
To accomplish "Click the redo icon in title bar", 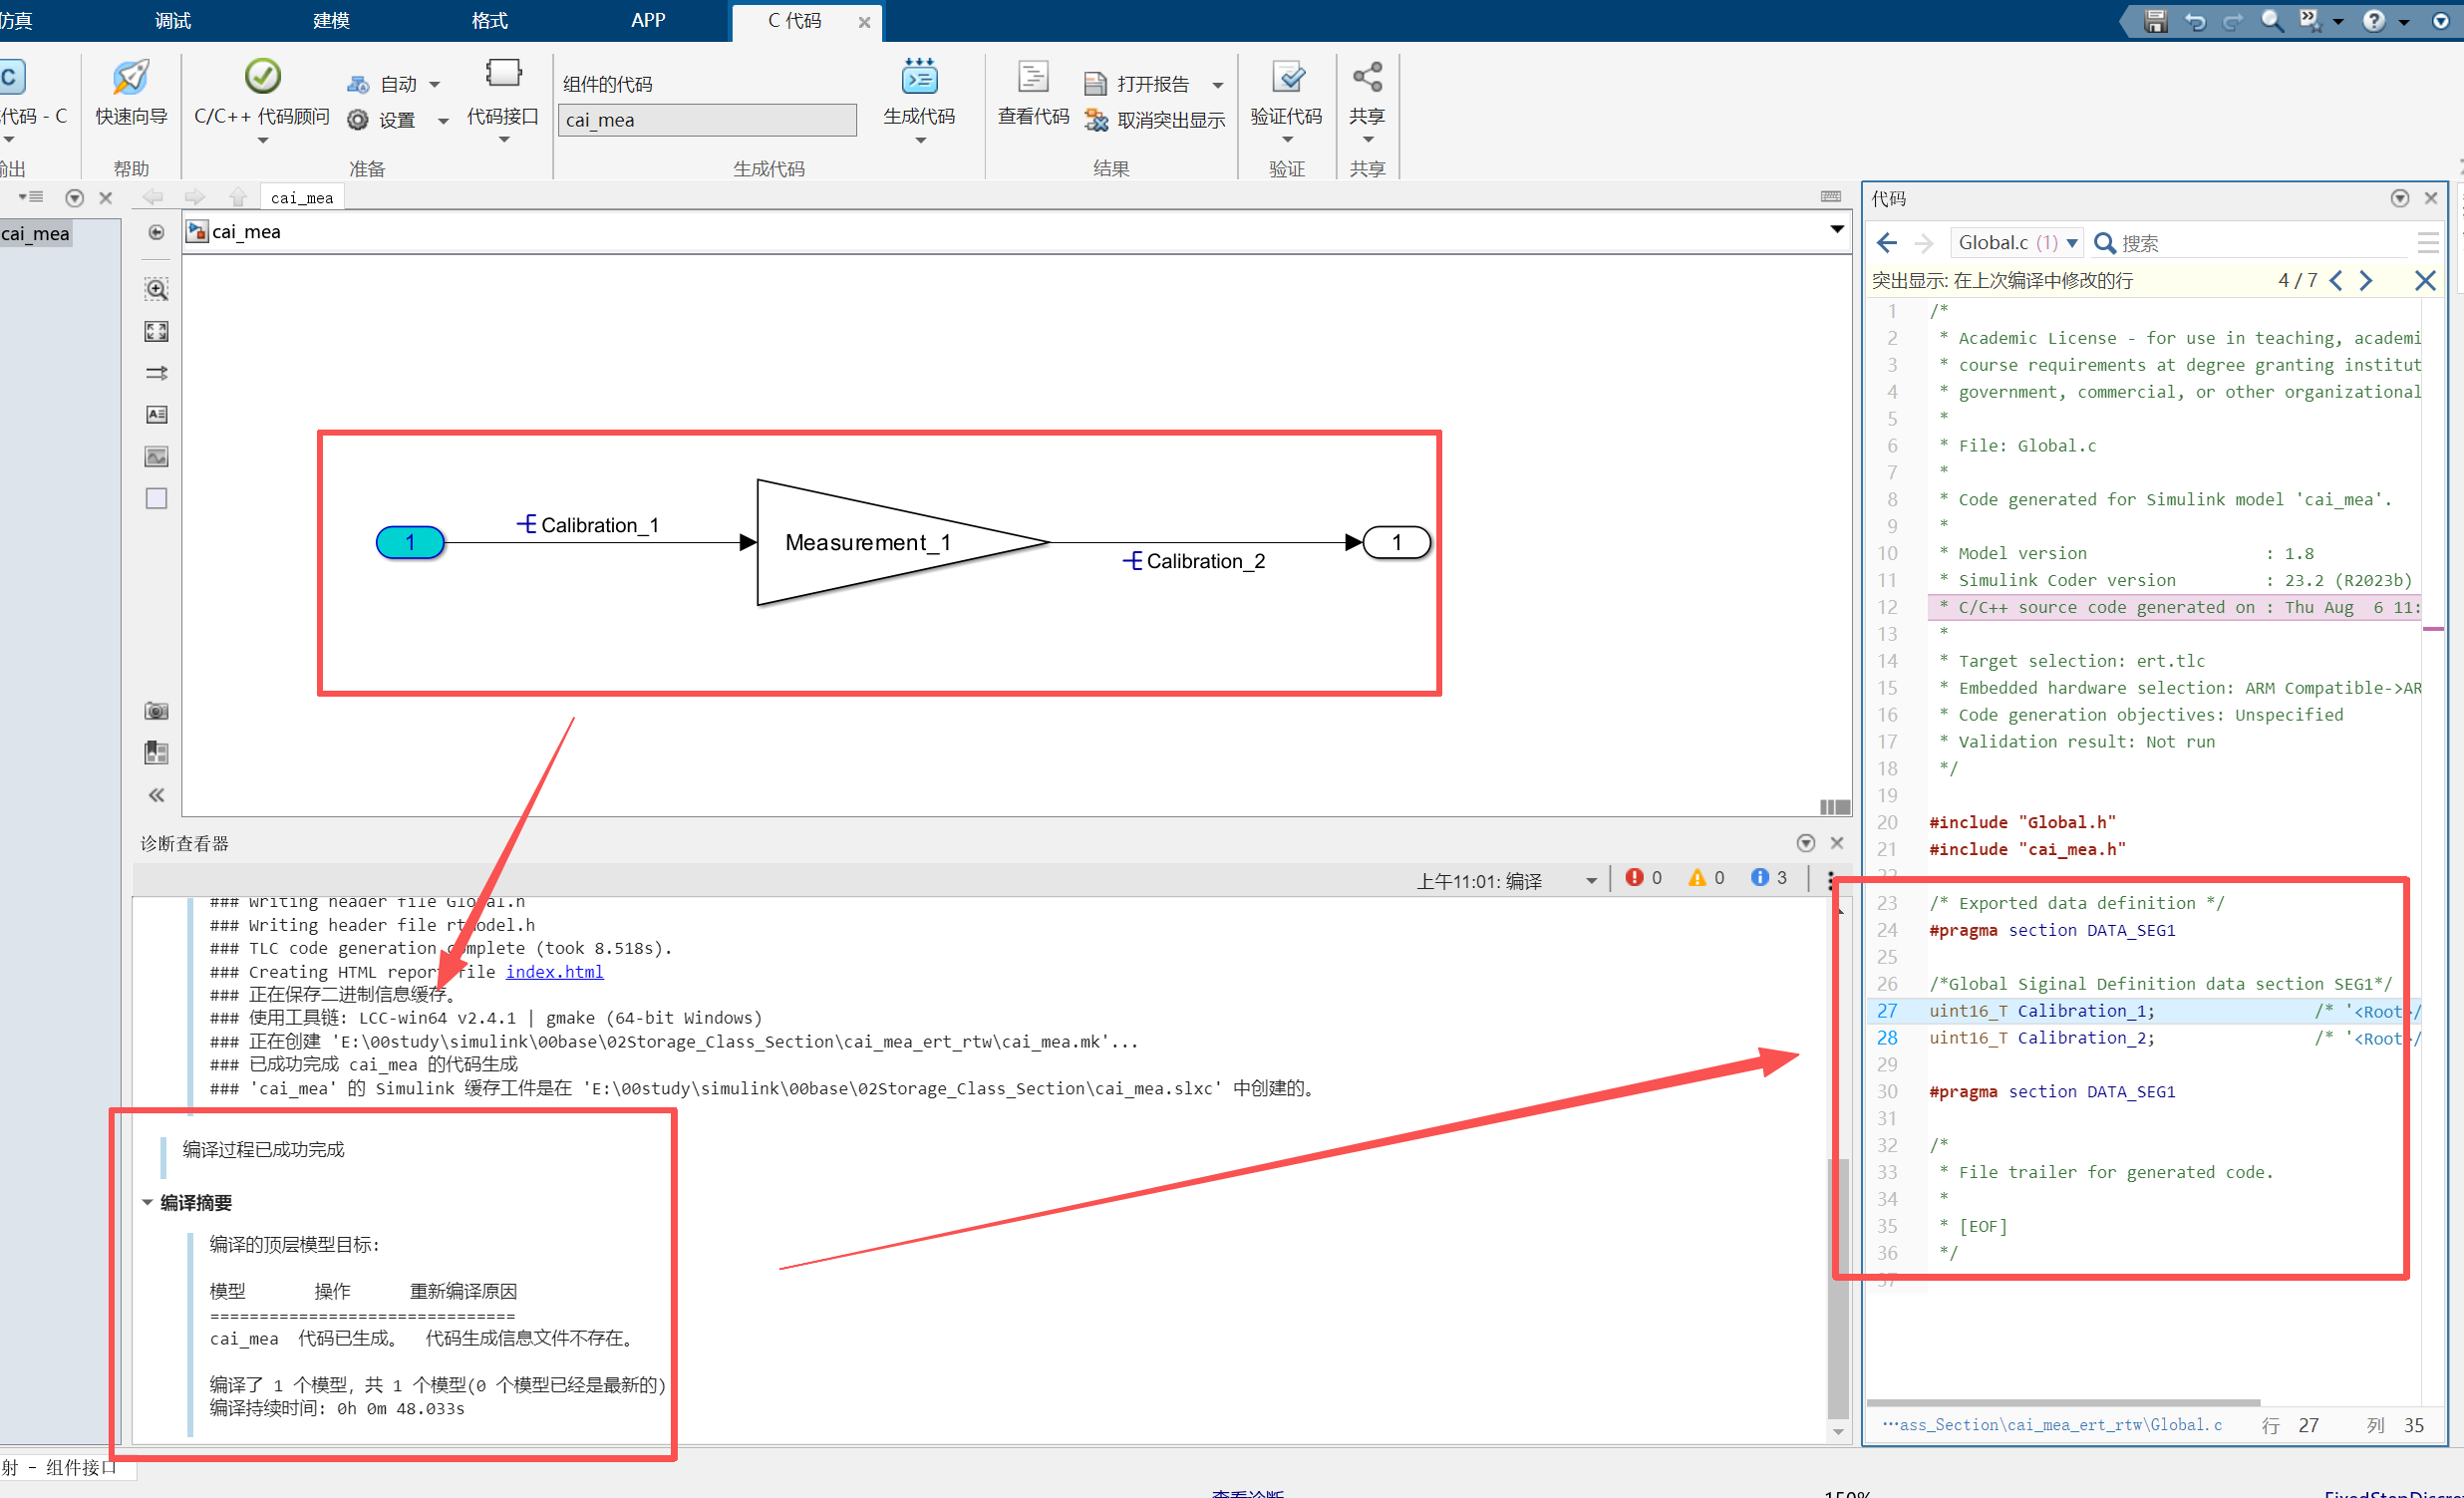I will pos(2233,20).
